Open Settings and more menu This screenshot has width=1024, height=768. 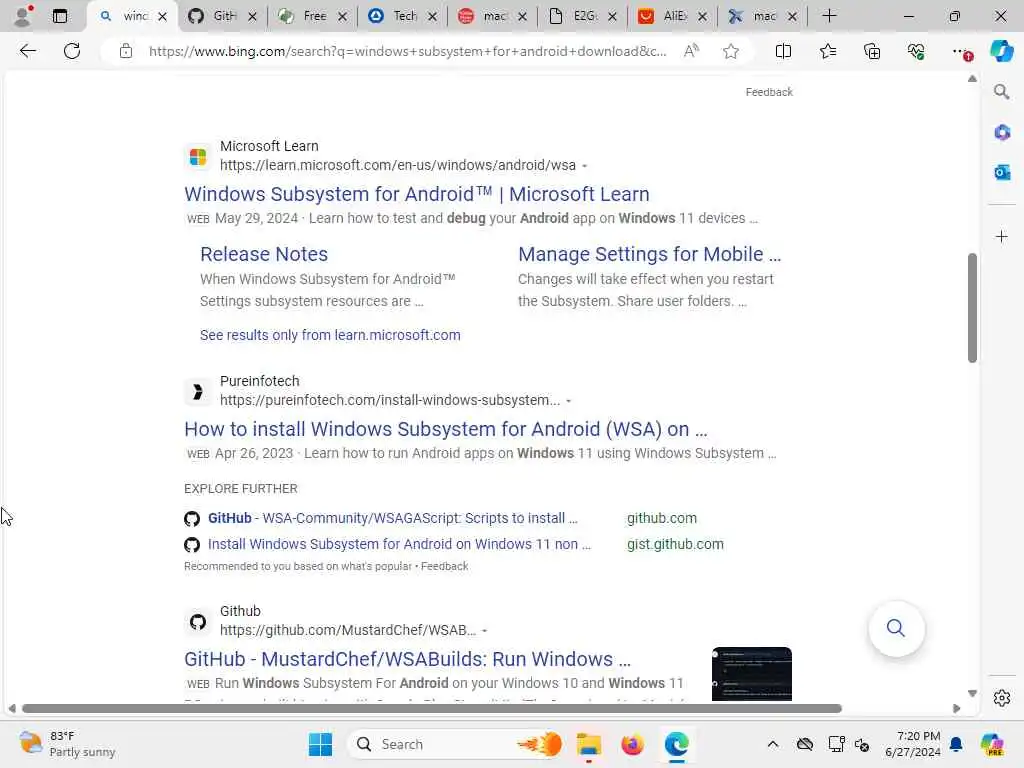point(961,51)
